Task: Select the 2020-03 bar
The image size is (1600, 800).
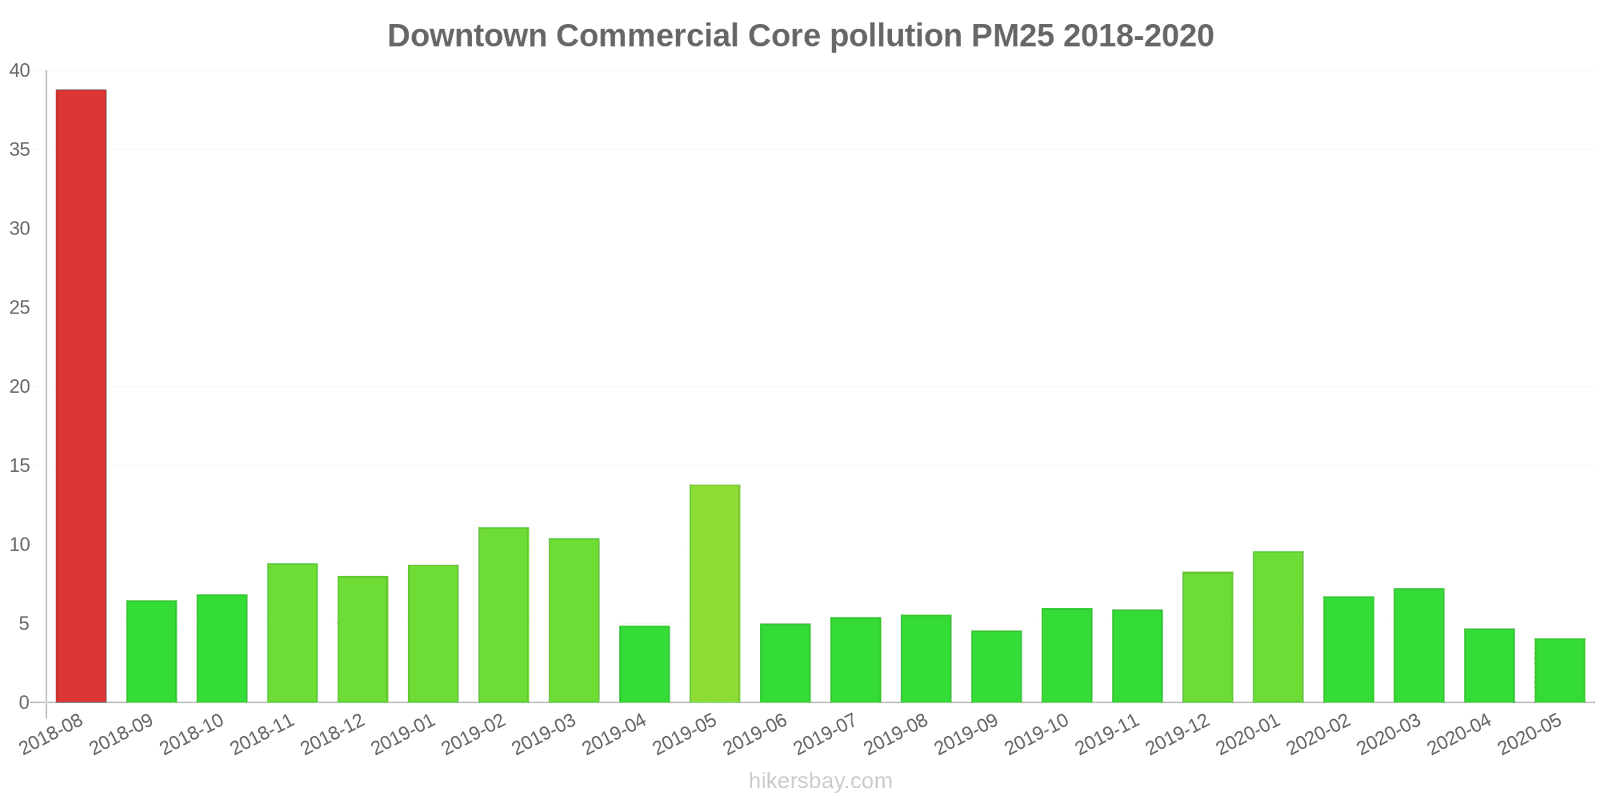Action: coord(1418,645)
